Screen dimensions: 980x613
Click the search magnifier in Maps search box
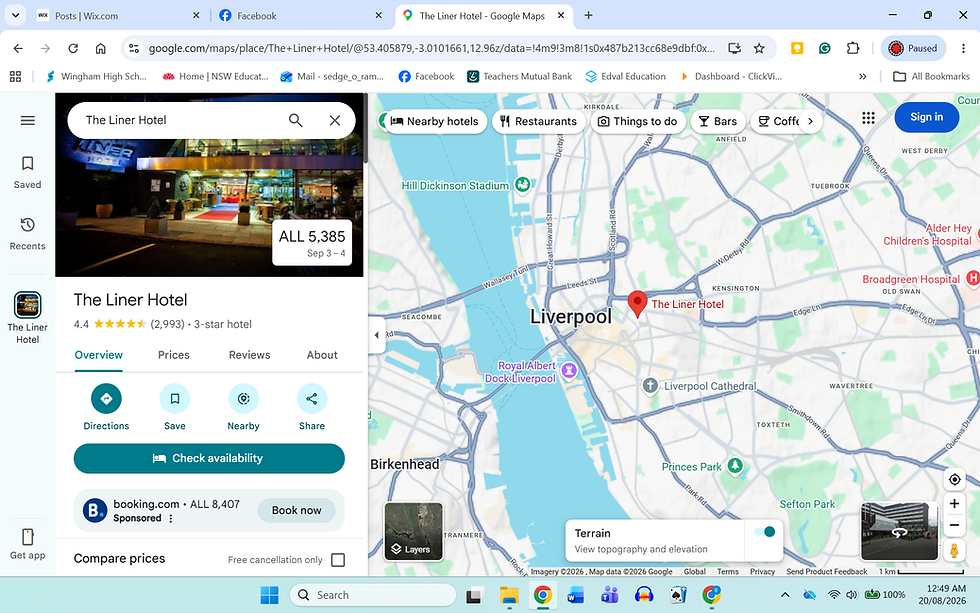(296, 120)
